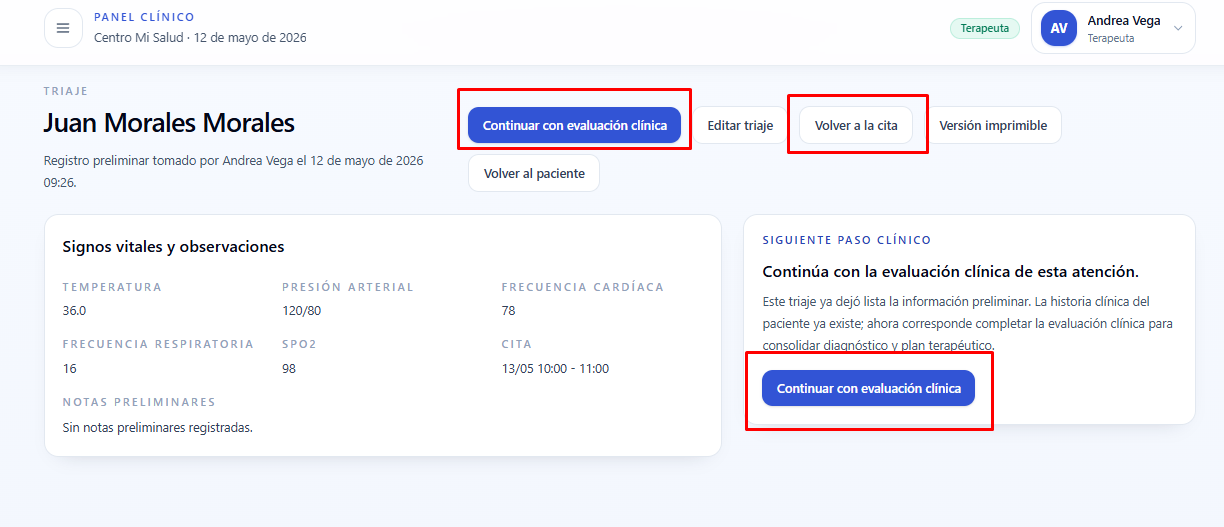Click the PANEL CLÍNICO header label
The height and width of the screenshot is (527, 1224).
pos(144,17)
